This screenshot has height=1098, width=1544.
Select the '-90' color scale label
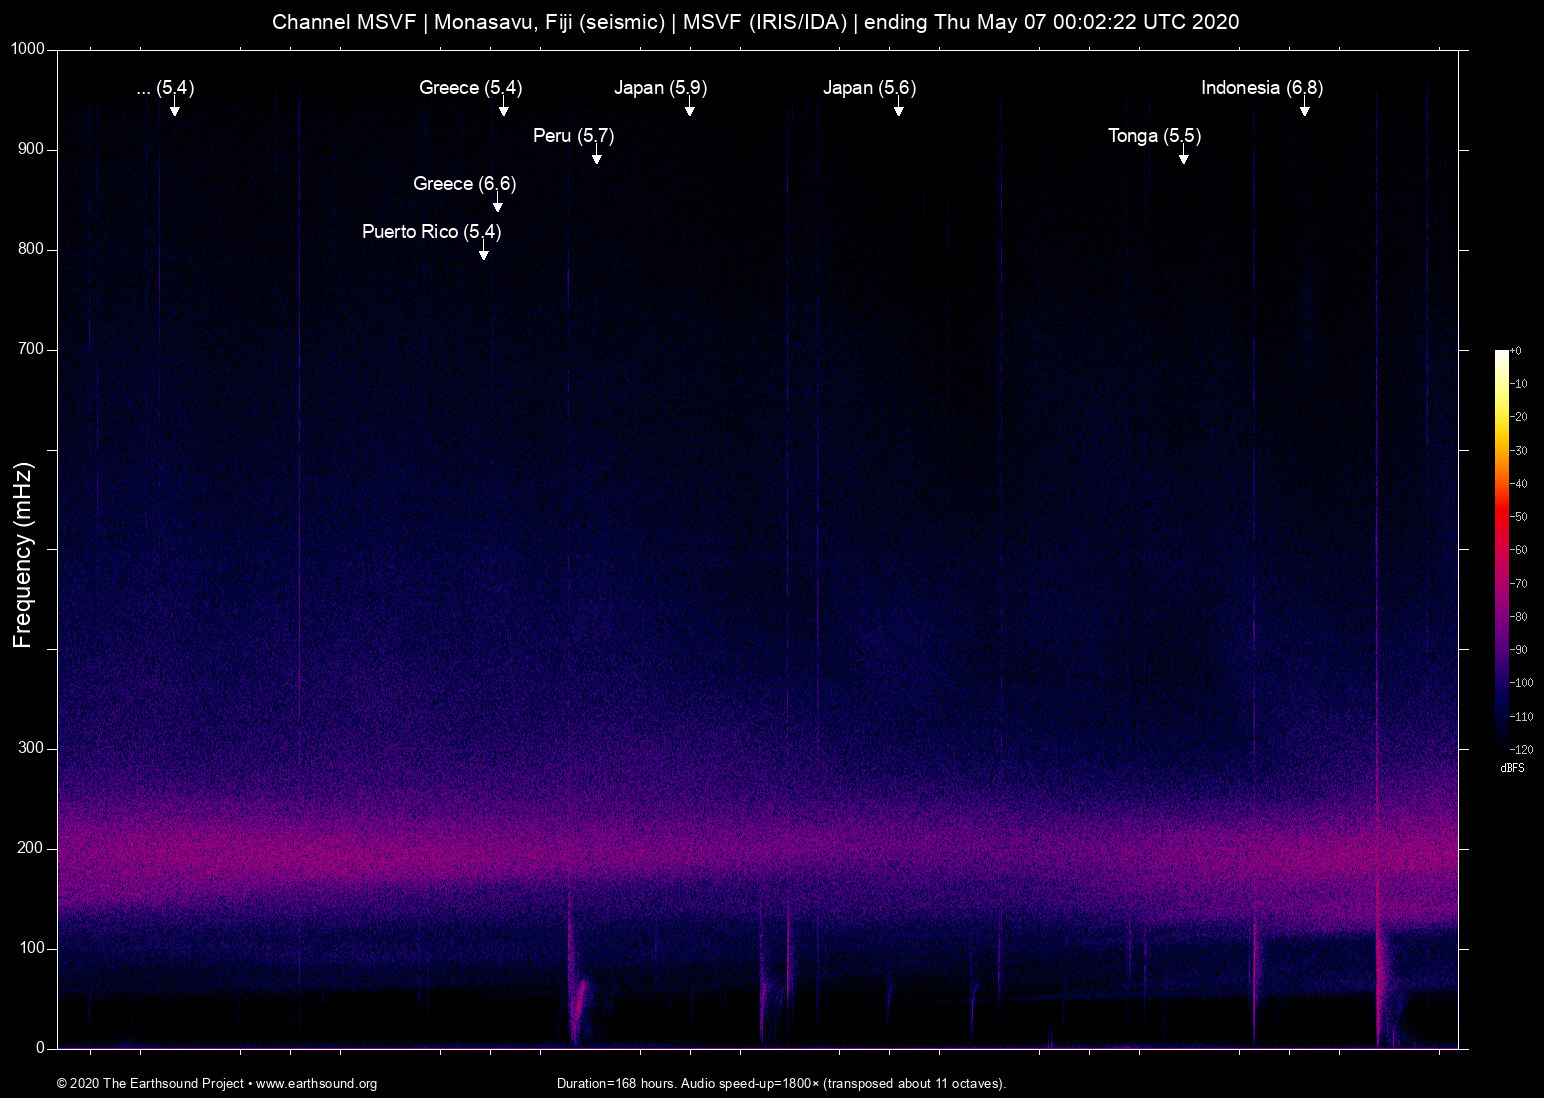pyautogui.click(x=1518, y=650)
